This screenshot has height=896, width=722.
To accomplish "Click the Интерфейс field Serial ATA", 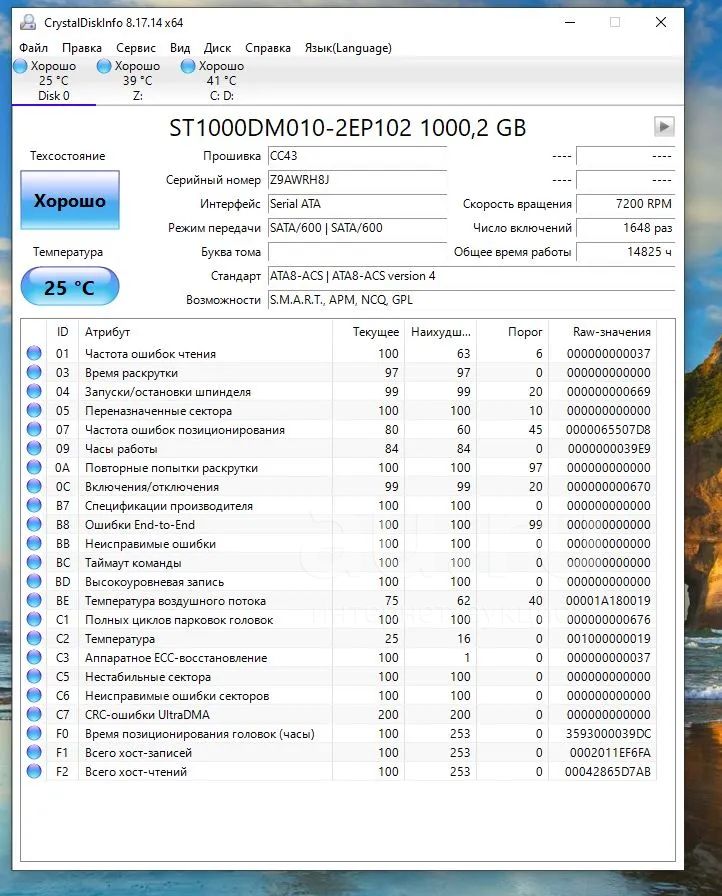I will click(x=357, y=204).
